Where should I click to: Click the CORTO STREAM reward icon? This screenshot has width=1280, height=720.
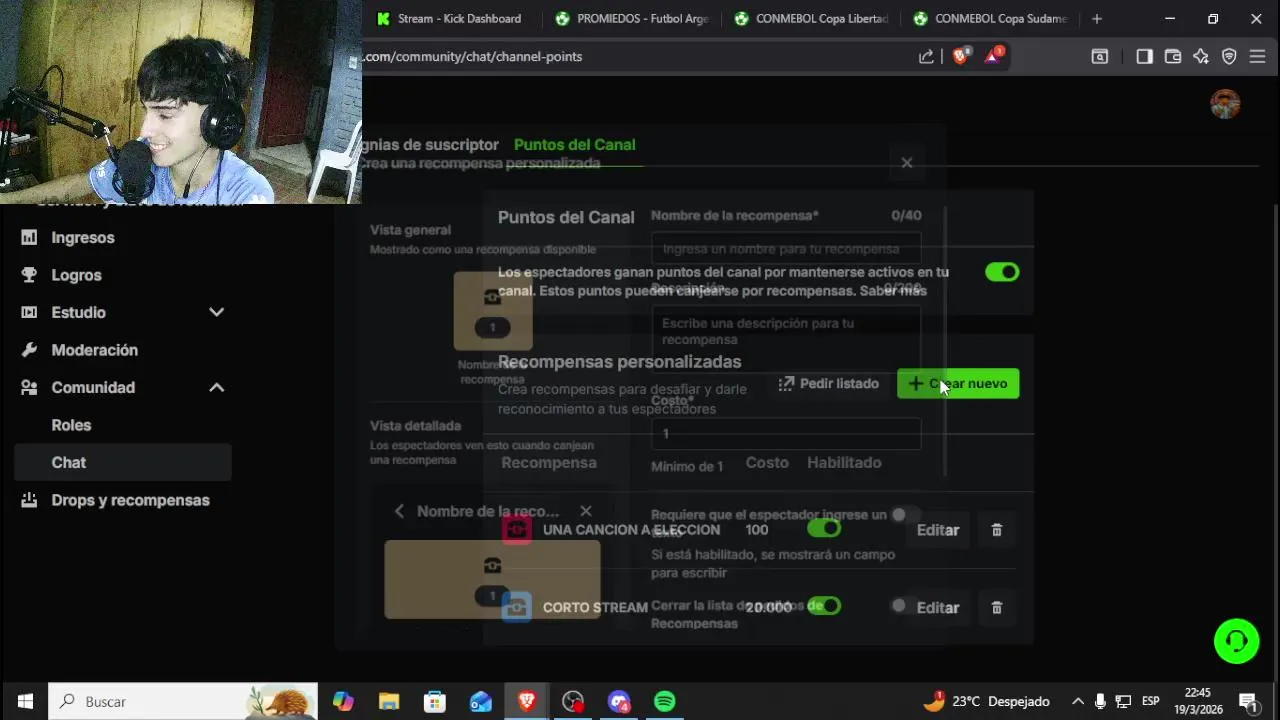pos(517,607)
